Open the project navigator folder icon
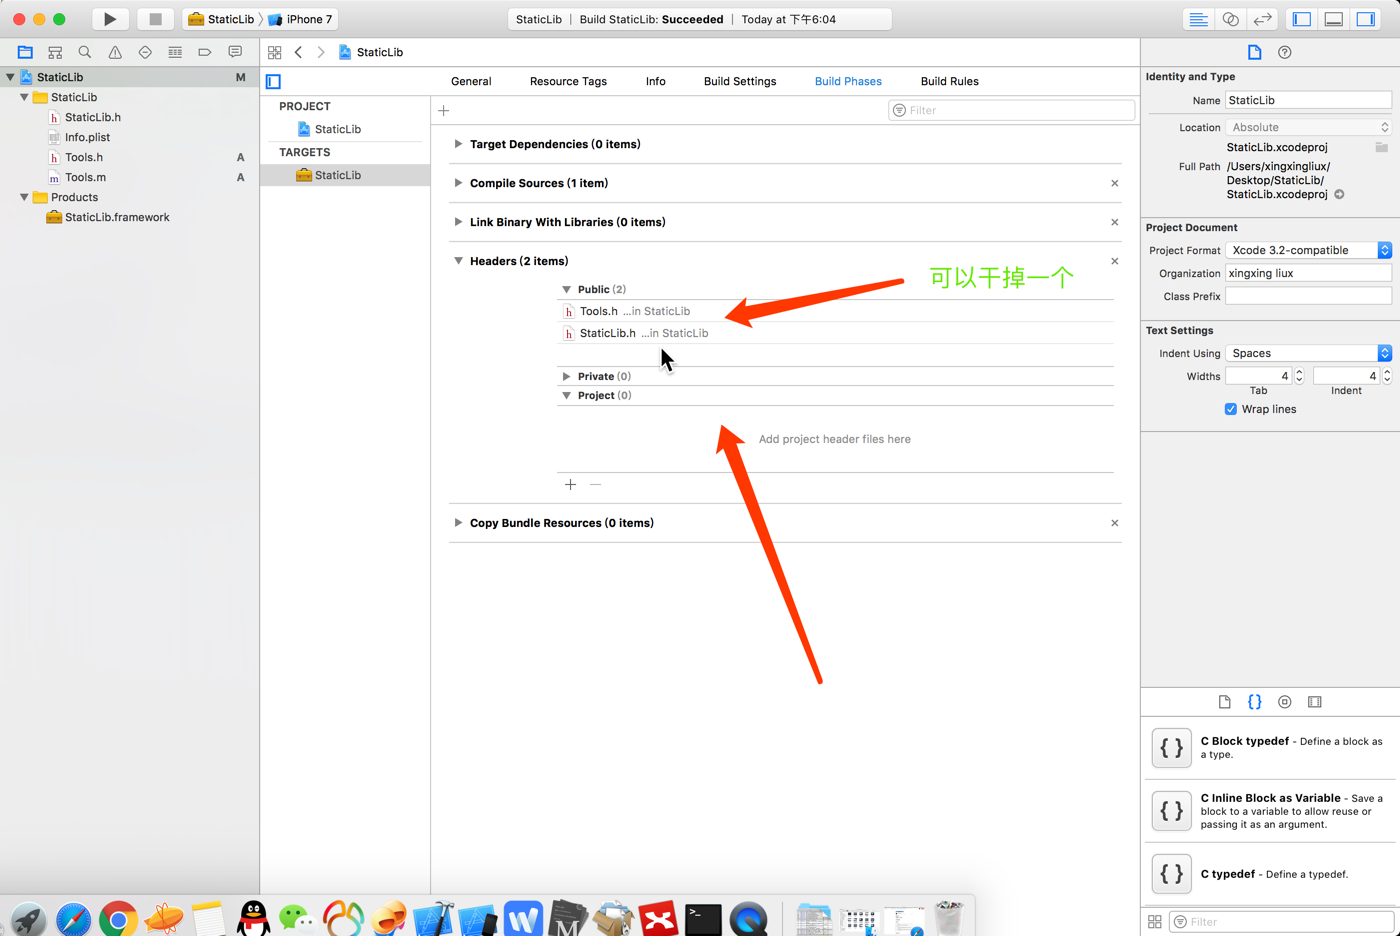The height and width of the screenshot is (936, 1400). tap(25, 52)
